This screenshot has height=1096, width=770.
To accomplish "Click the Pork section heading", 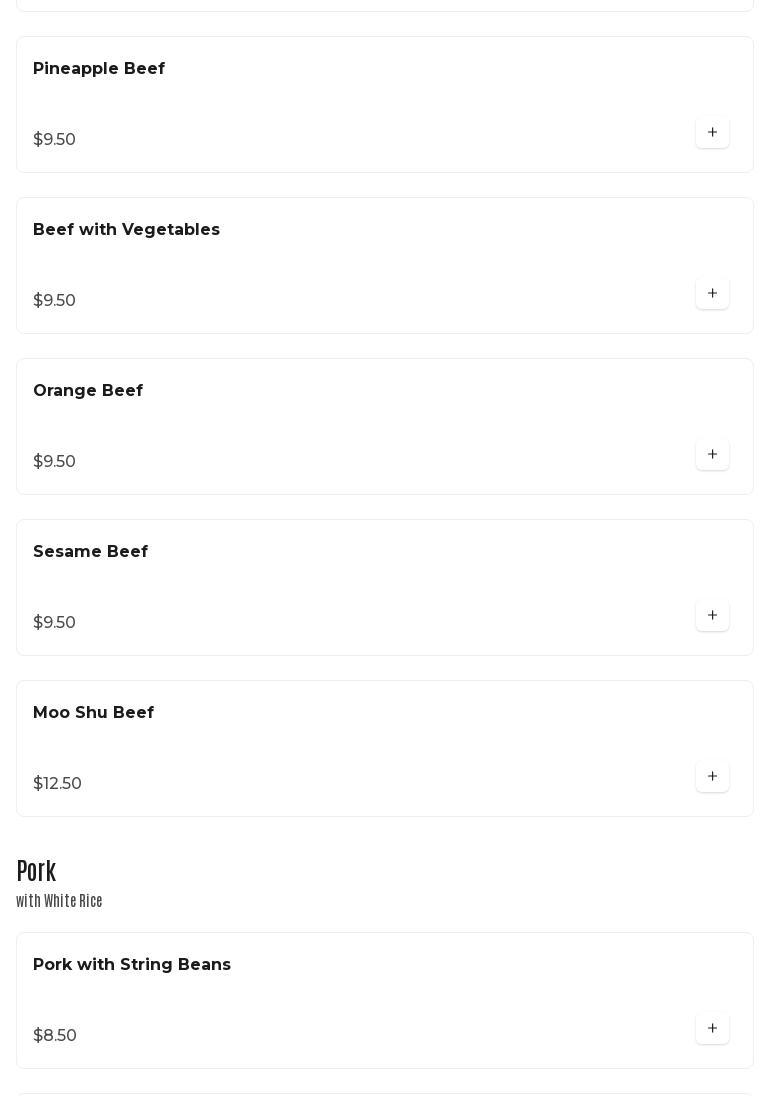I will coord(36,871).
